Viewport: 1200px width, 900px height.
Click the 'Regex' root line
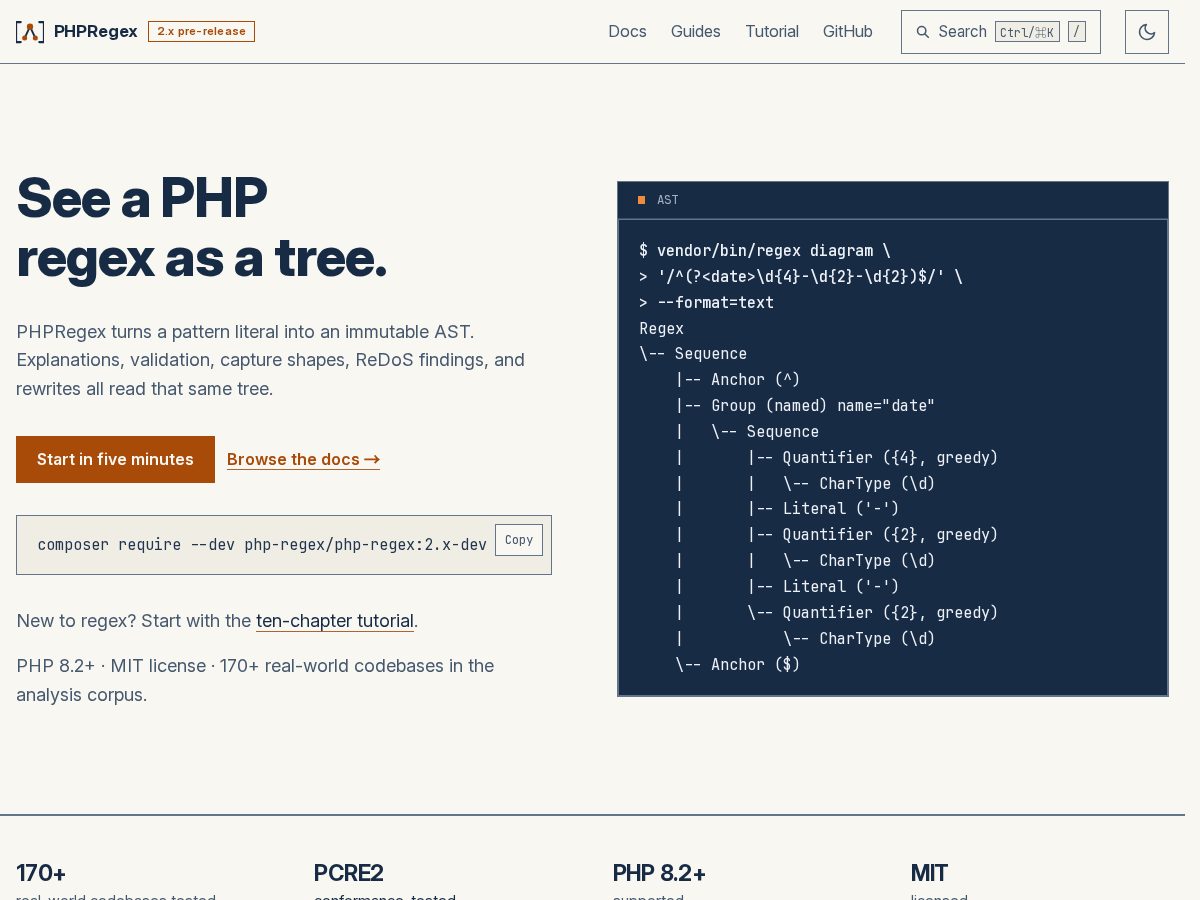[662, 328]
